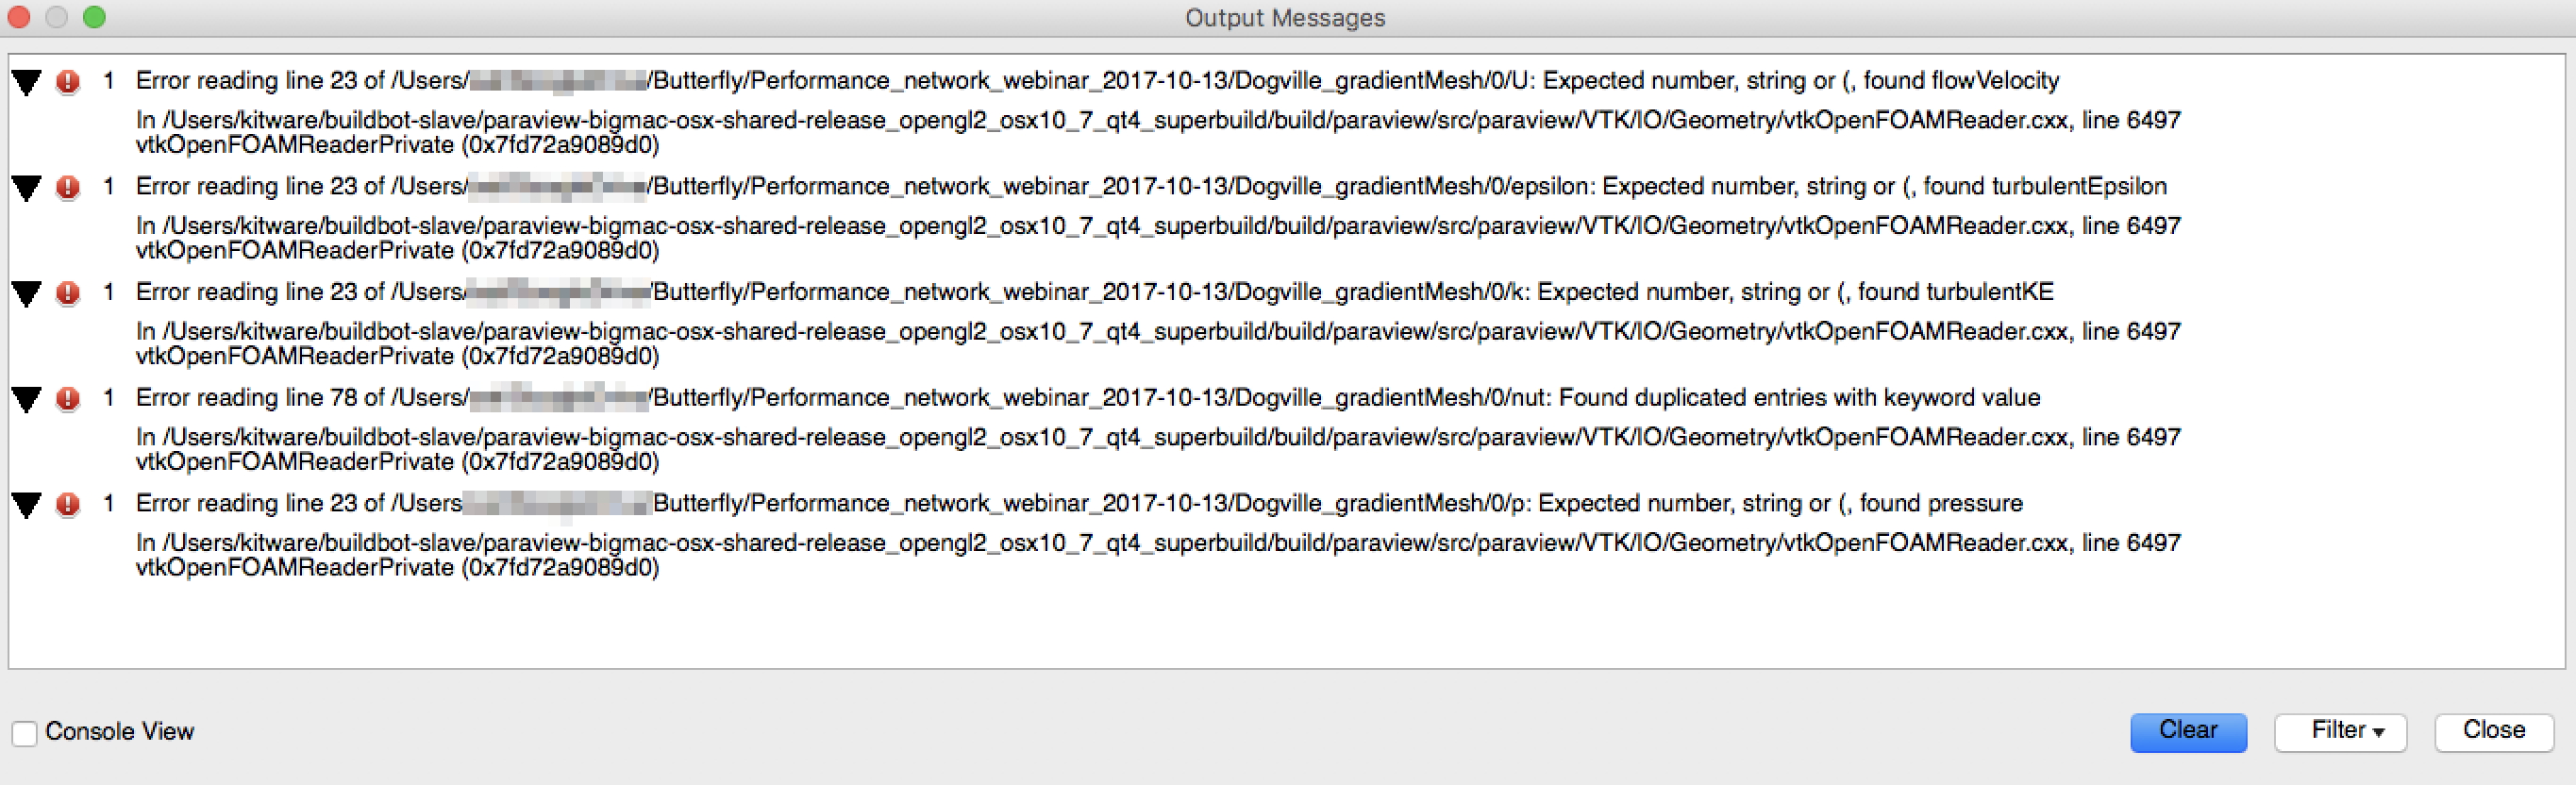Click the vtkOpenFOAMReader.cxx detail under the turbulentKE error
This screenshot has width=2576, height=785.
click(x=1158, y=344)
